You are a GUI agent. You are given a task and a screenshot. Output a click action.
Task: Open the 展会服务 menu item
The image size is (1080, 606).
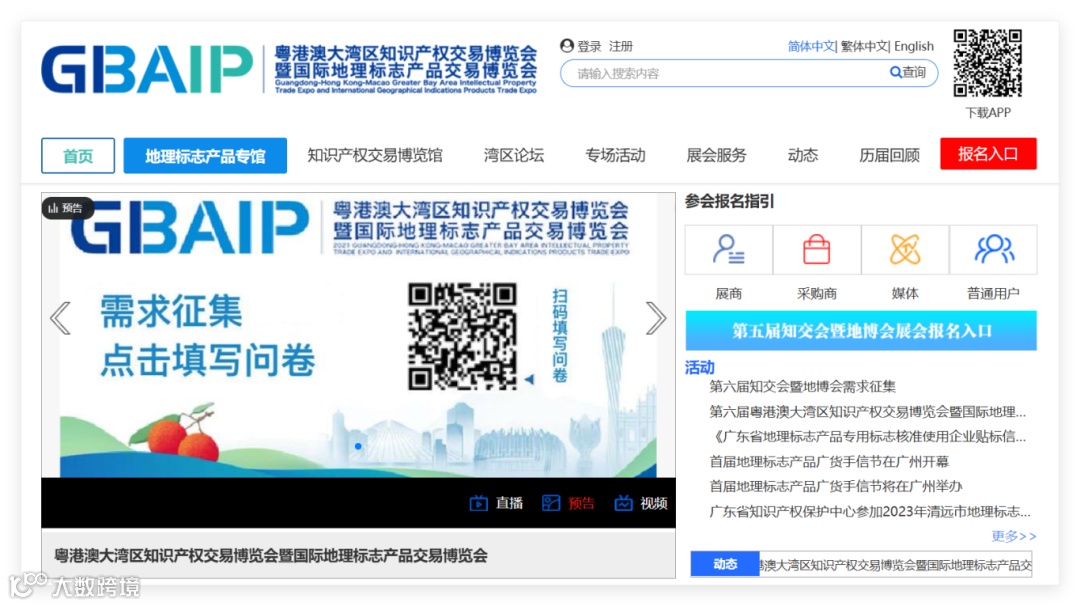coord(716,156)
